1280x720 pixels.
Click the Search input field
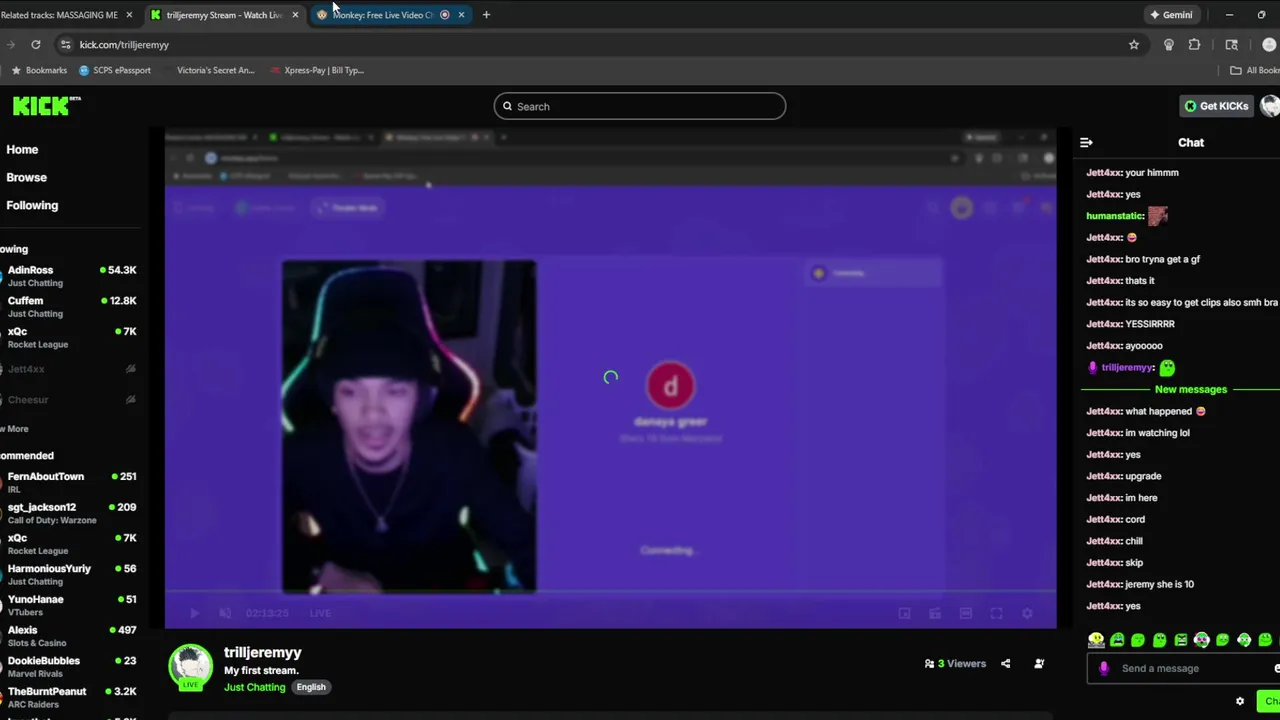click(640, 106)
